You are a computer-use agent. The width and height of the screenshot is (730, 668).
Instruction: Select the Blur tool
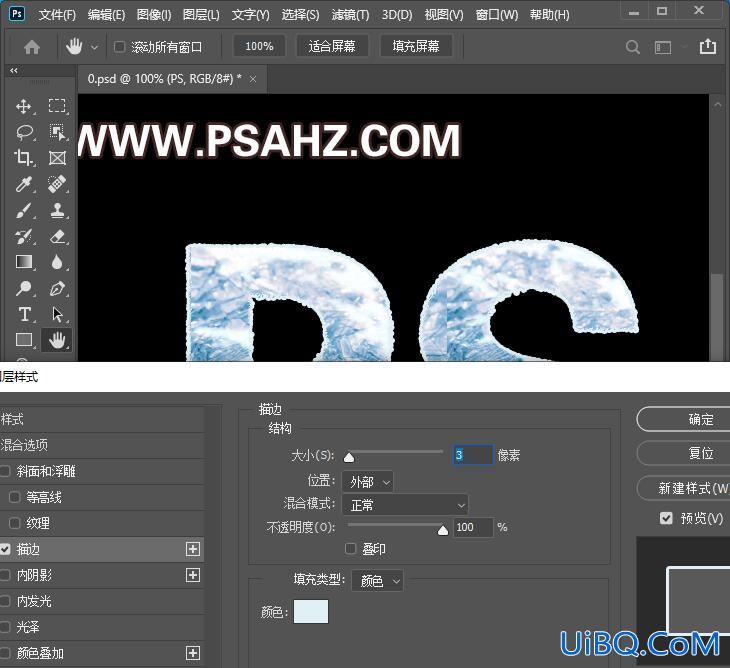tap(57, 262)
